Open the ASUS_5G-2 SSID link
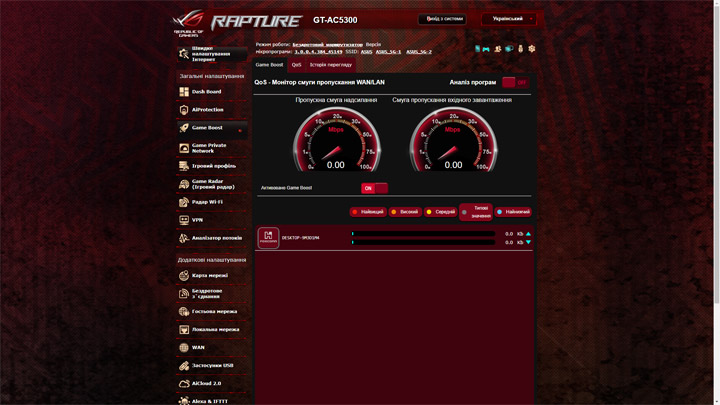 click(419, 52)
